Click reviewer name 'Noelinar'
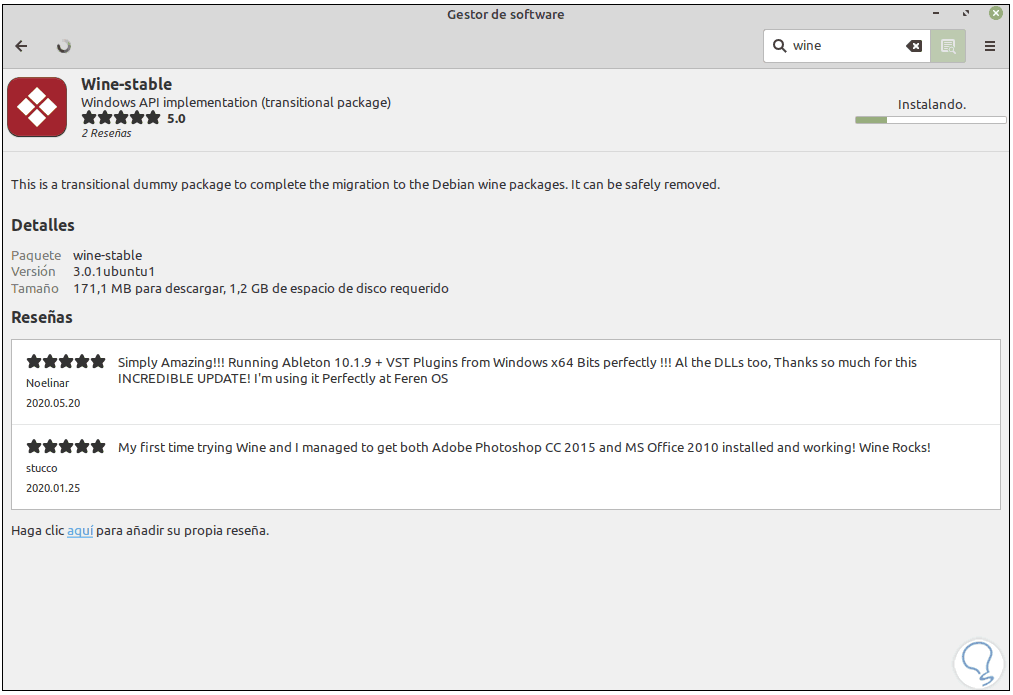Viewport: 1013px width, 695px height. (x=47, y=383)
